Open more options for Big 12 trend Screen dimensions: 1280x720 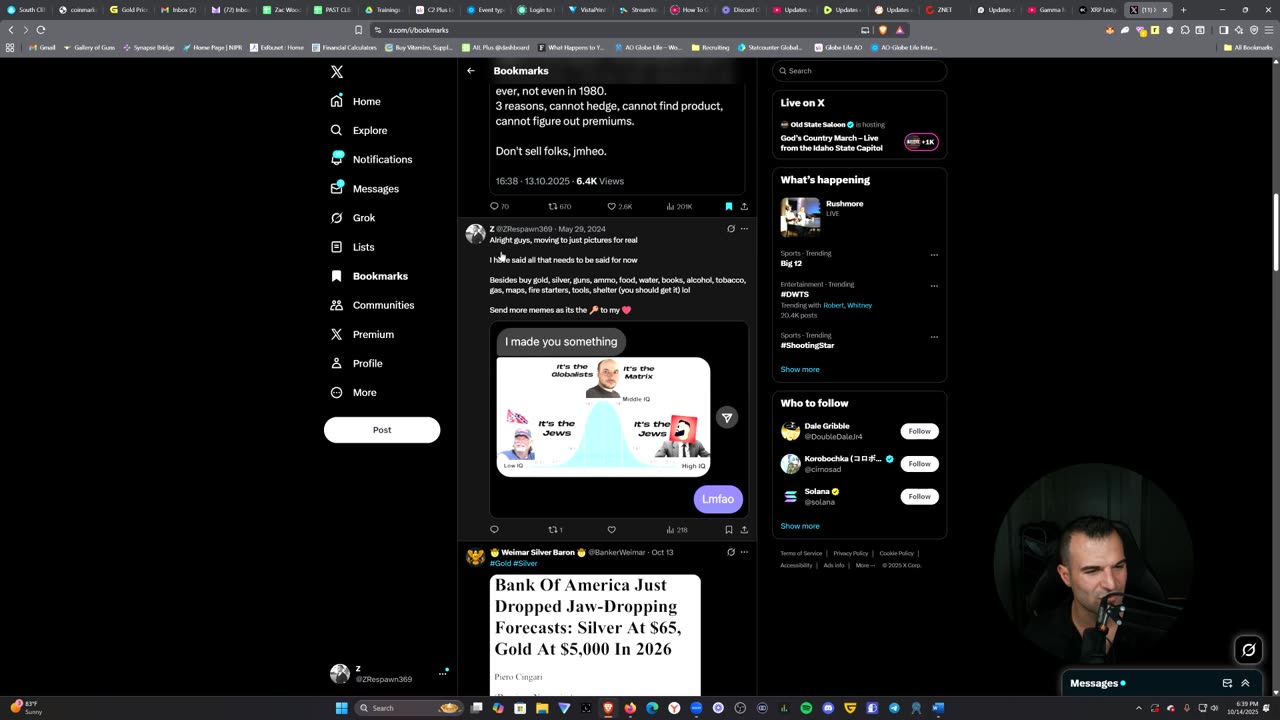934,254
